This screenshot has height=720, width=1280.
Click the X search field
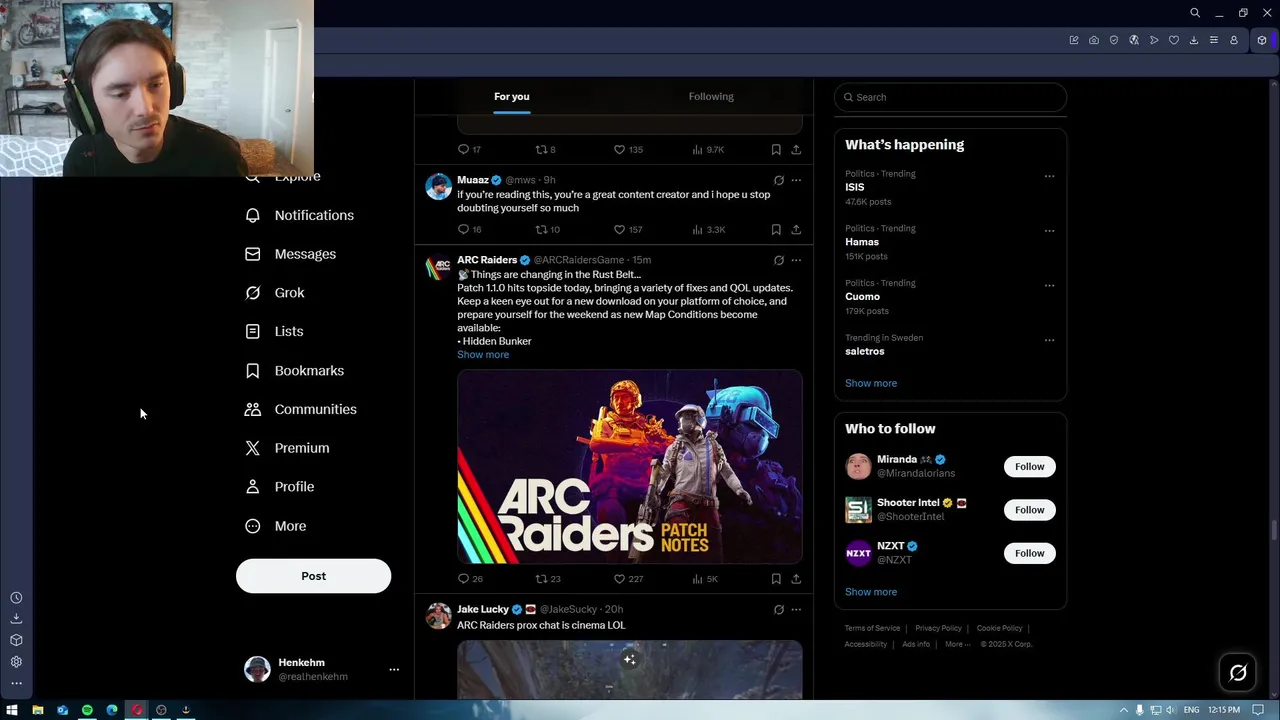[x=950, y=97]
